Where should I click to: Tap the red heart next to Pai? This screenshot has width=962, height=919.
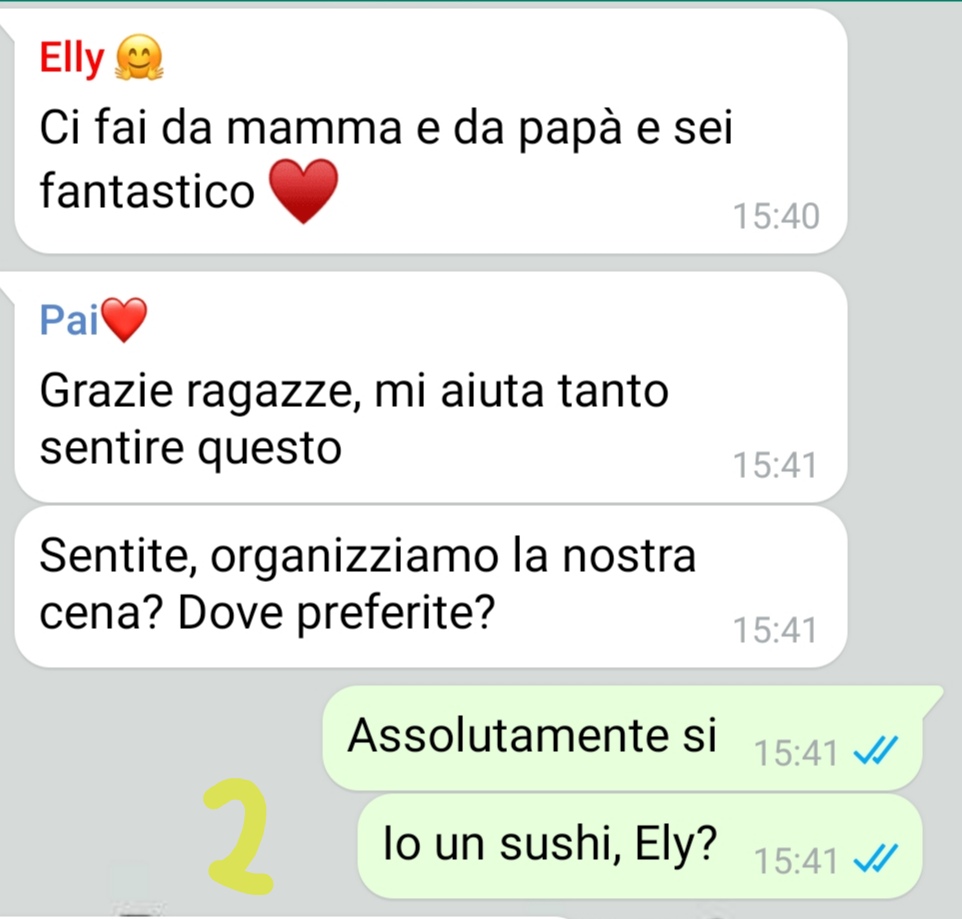click(124, 320)
